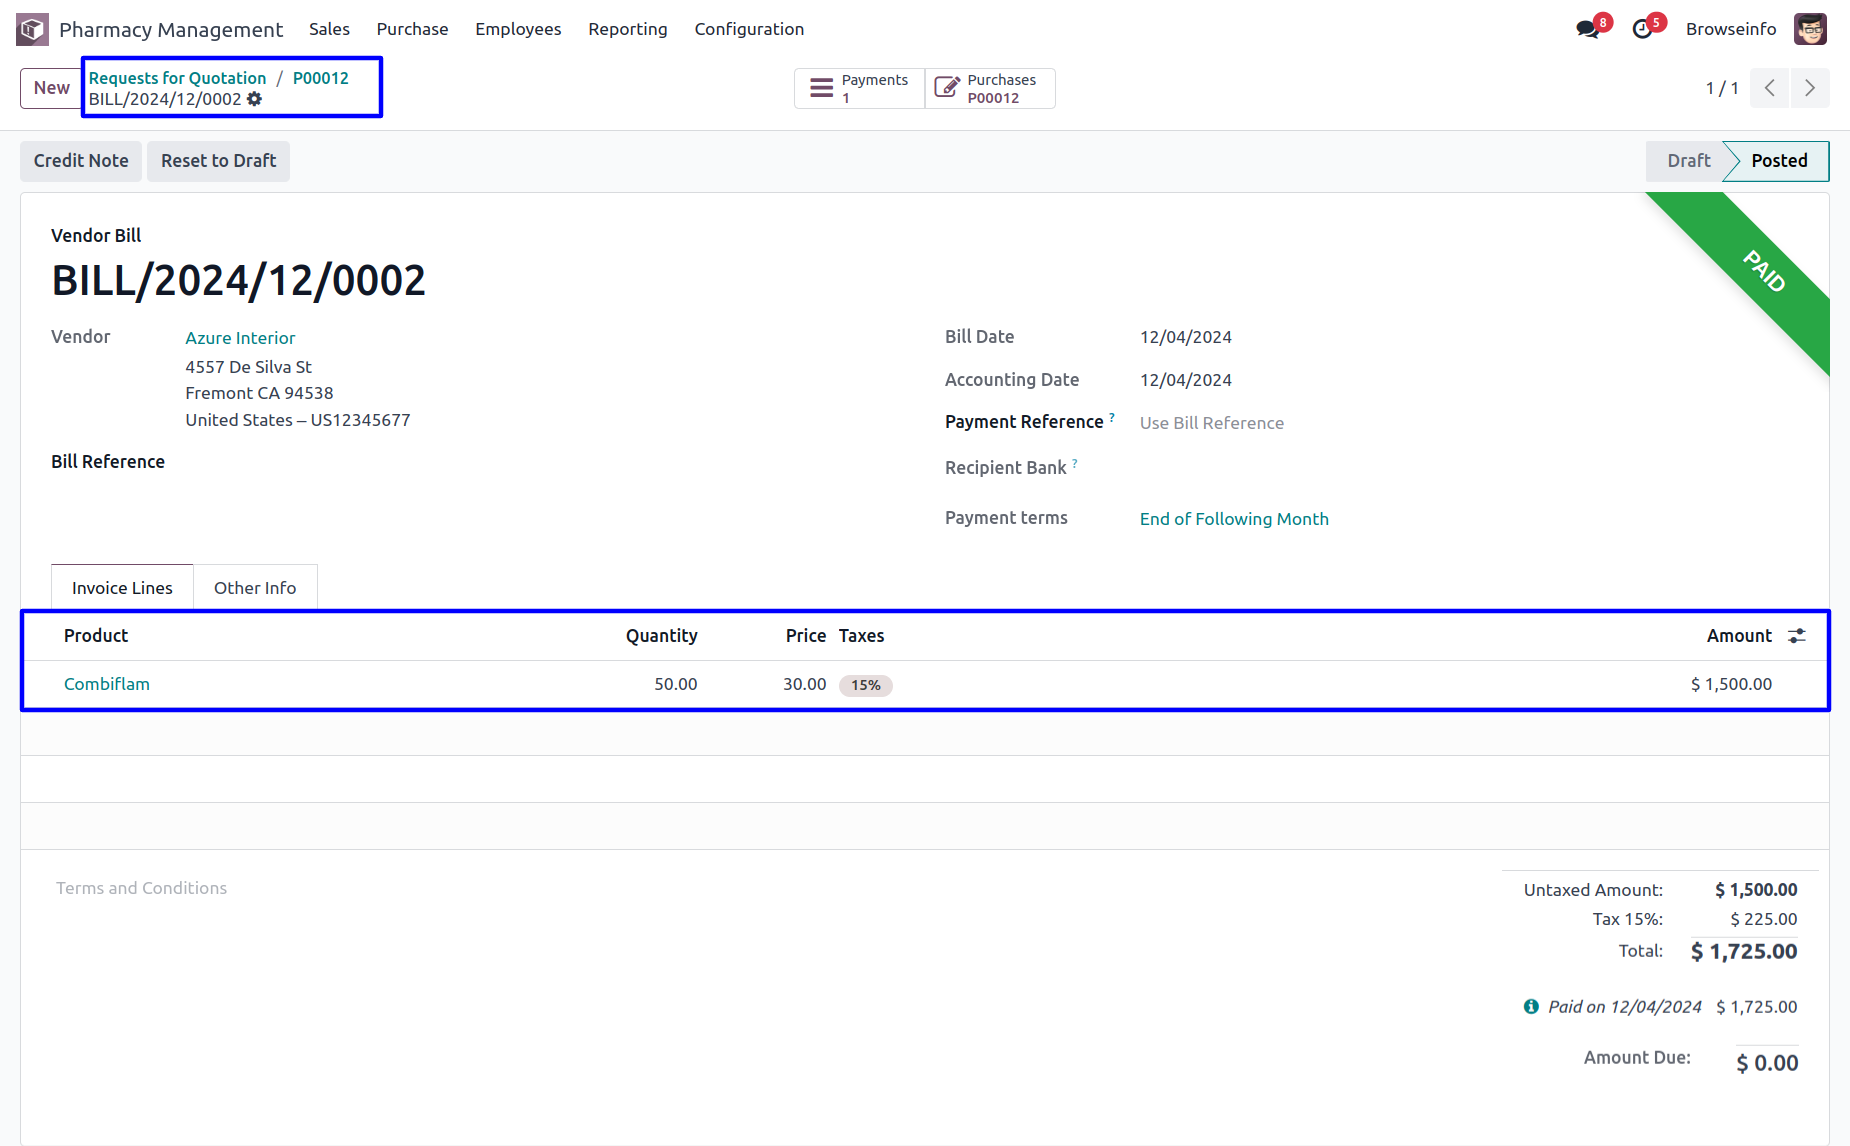Click the payment info icon

1531,1007
